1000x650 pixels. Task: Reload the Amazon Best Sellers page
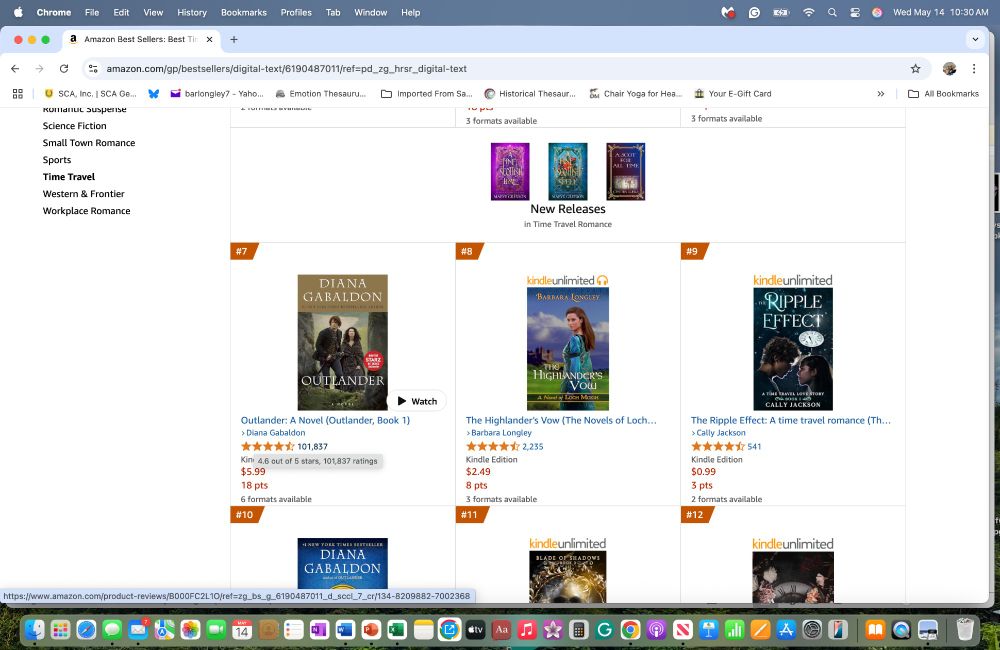(64, 68)
